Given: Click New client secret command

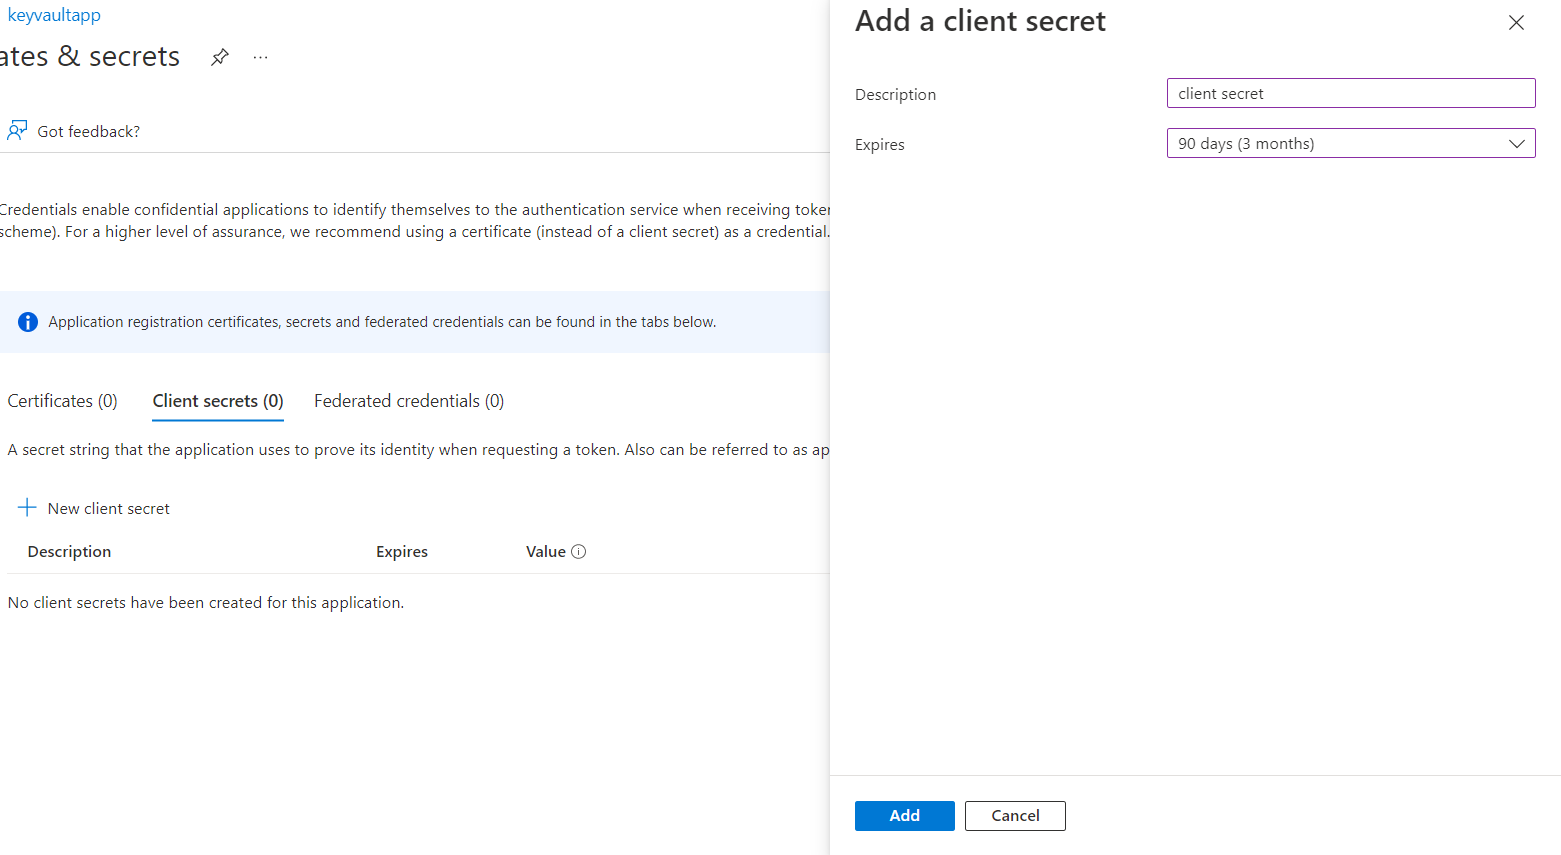Looking at the screenshot, I should coord(108,508).
